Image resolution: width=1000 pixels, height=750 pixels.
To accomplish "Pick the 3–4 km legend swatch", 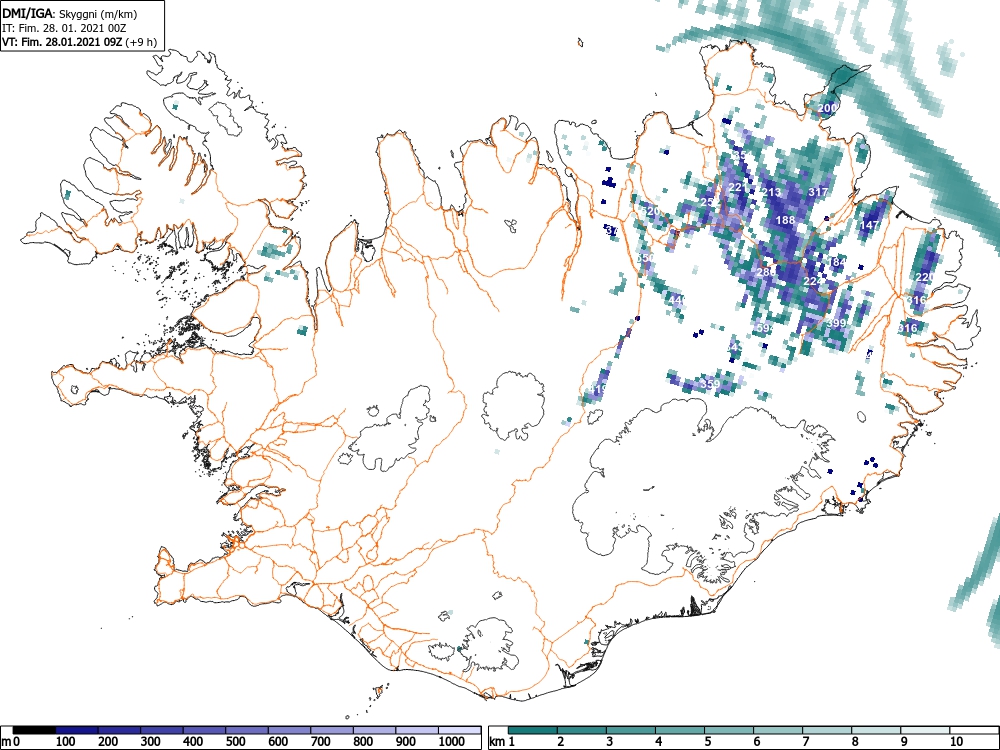I will 631,730.
